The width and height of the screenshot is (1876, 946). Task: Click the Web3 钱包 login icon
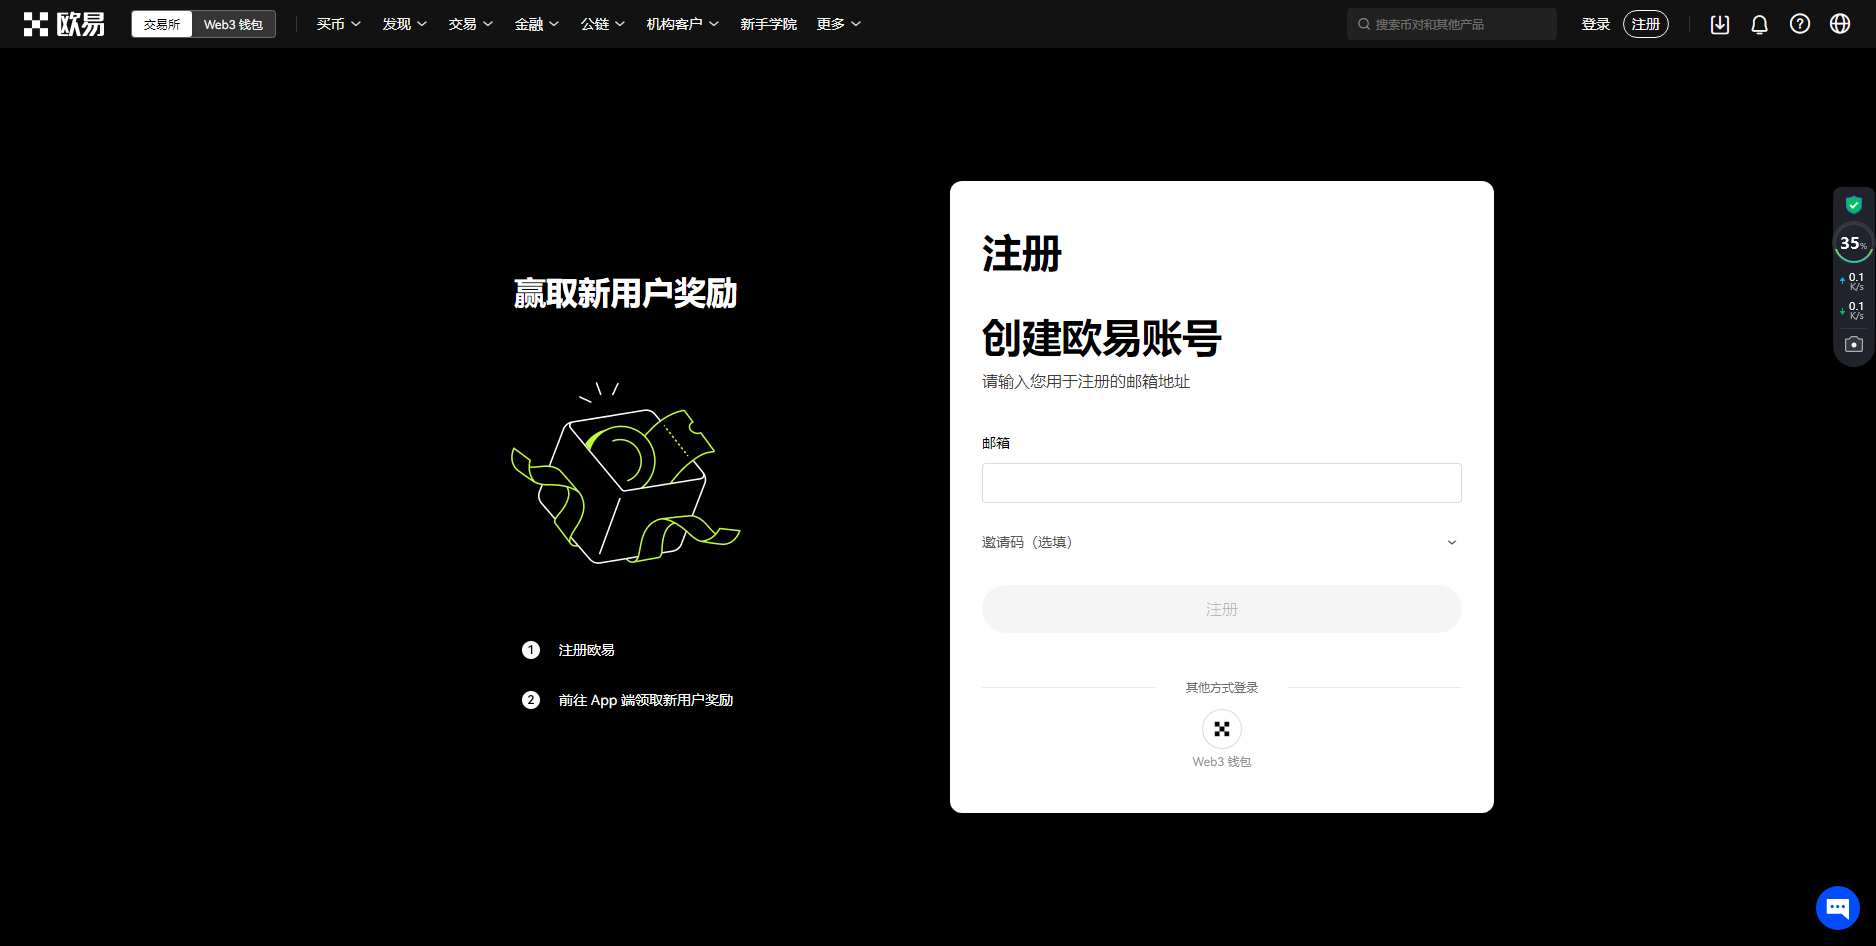[x=1222, y=729]
